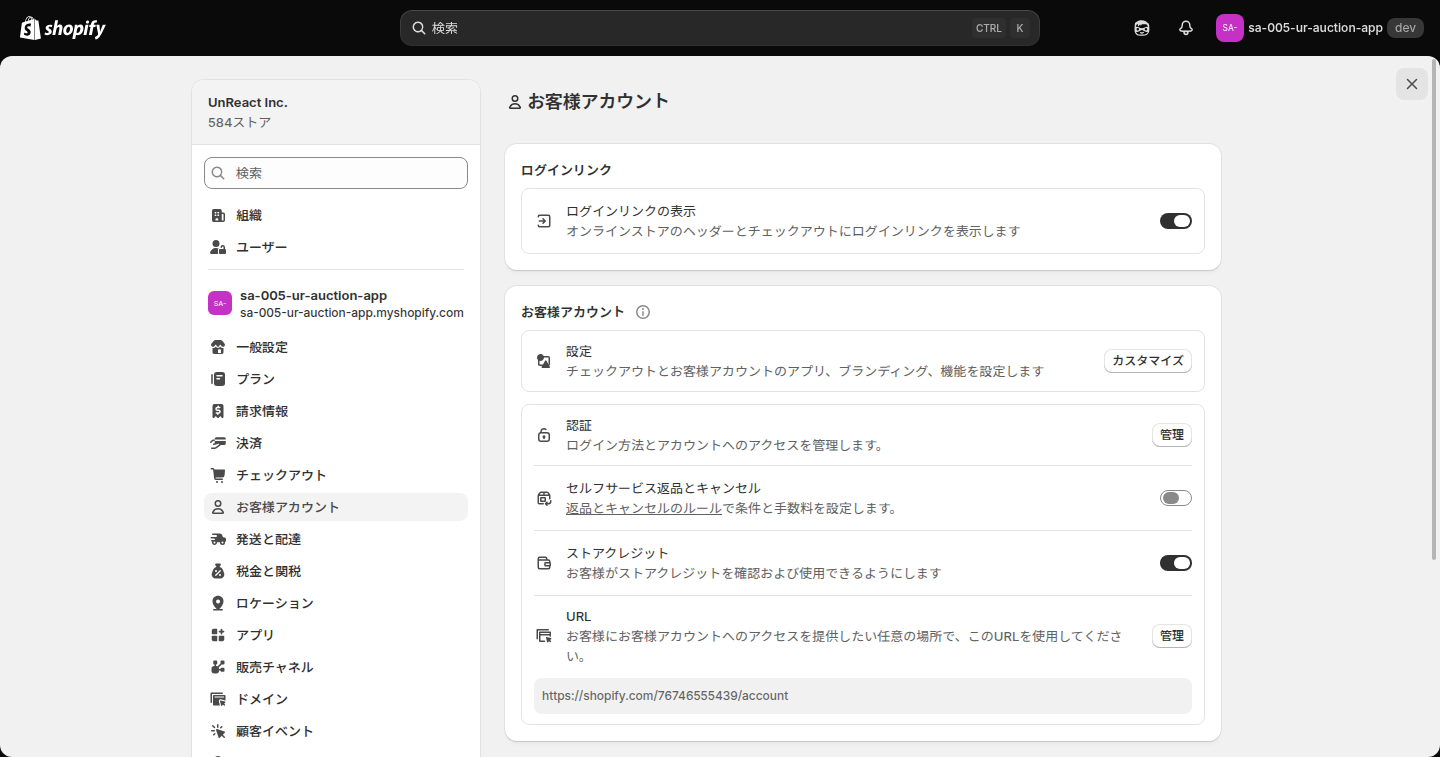
Task: Open the お客様アカウント settings menu item
Action: coord(336,507)
